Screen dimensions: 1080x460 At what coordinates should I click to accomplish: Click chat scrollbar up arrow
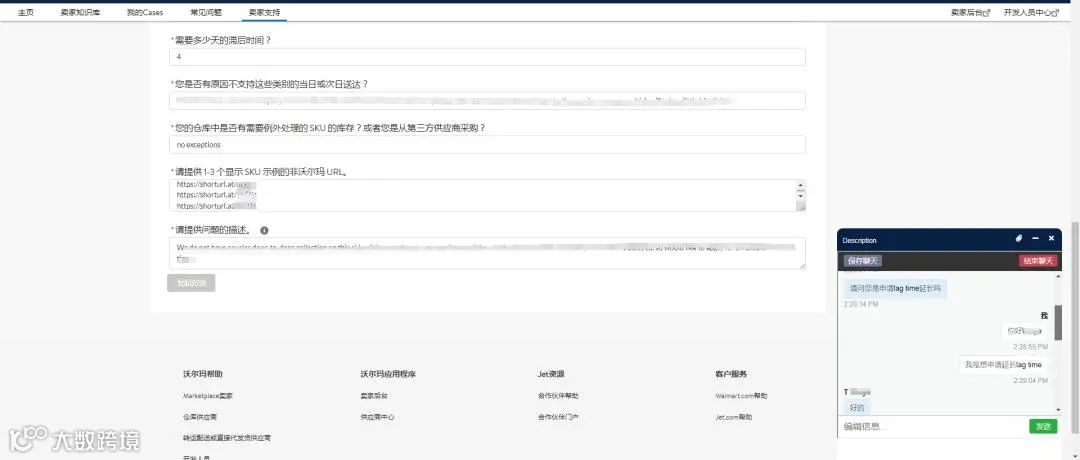coord(1058,275)
